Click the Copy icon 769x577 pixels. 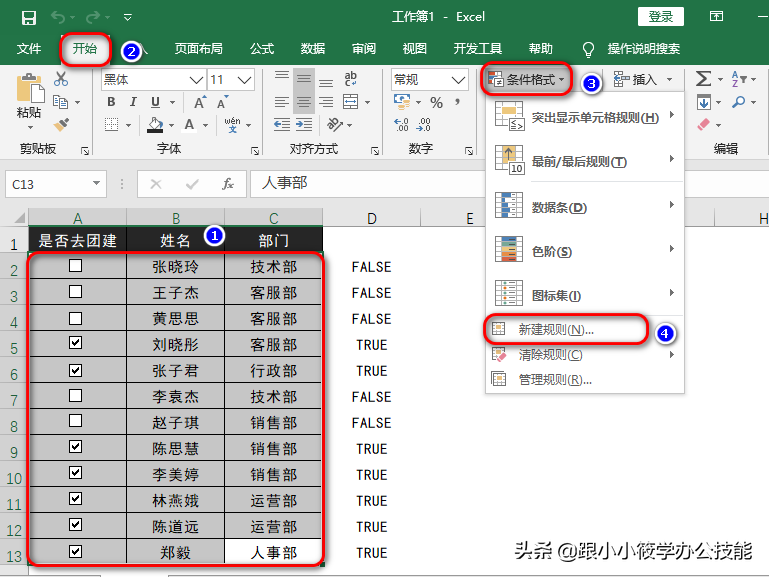coord(60,102)
